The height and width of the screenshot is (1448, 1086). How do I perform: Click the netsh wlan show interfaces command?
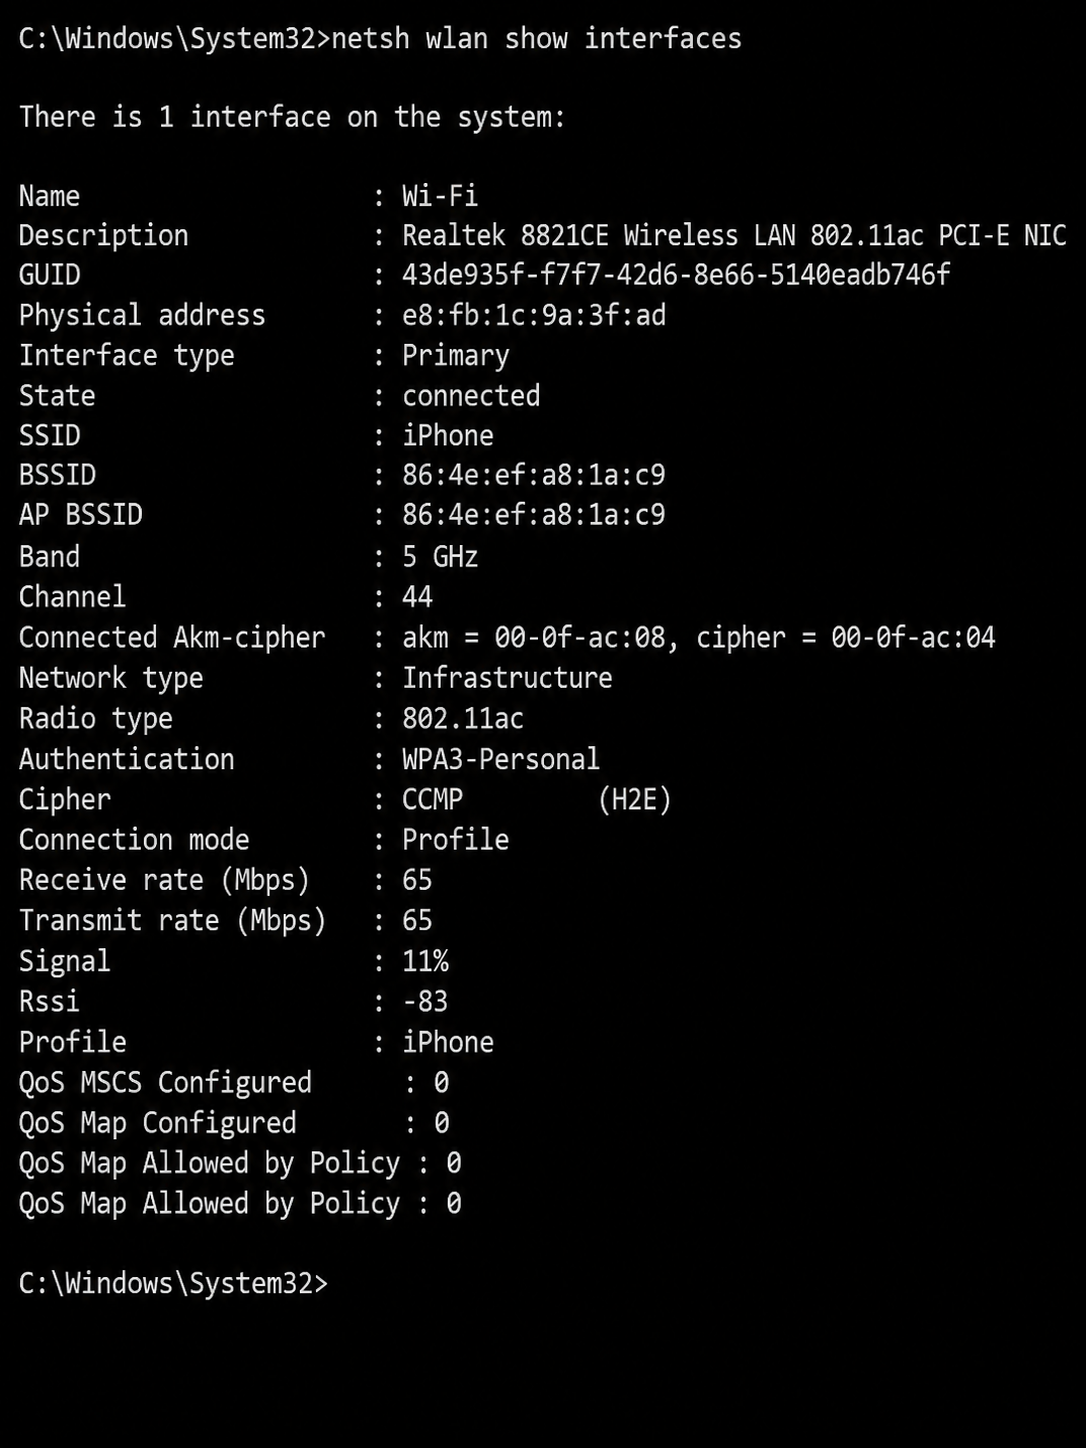[x=536, y=38]
